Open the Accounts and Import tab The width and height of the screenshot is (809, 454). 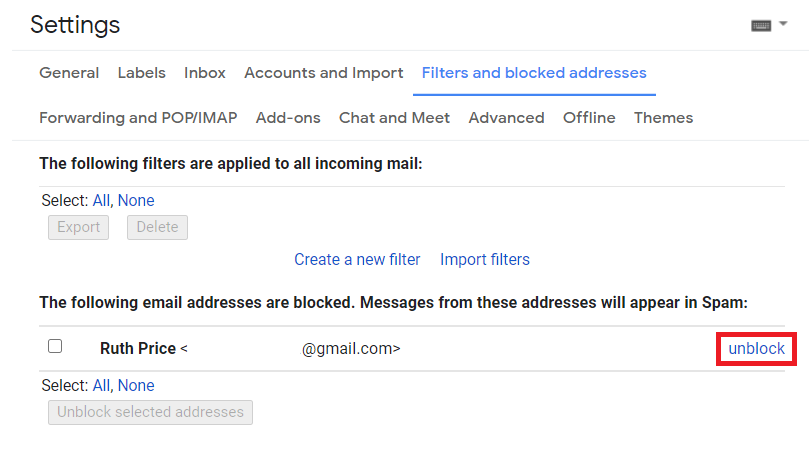[324, 73]
